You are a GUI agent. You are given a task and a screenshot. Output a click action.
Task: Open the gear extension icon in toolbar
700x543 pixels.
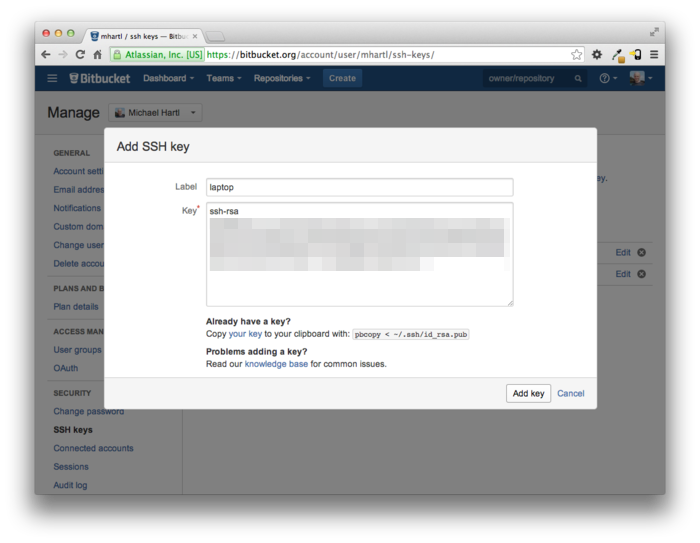tap(597, 54)
